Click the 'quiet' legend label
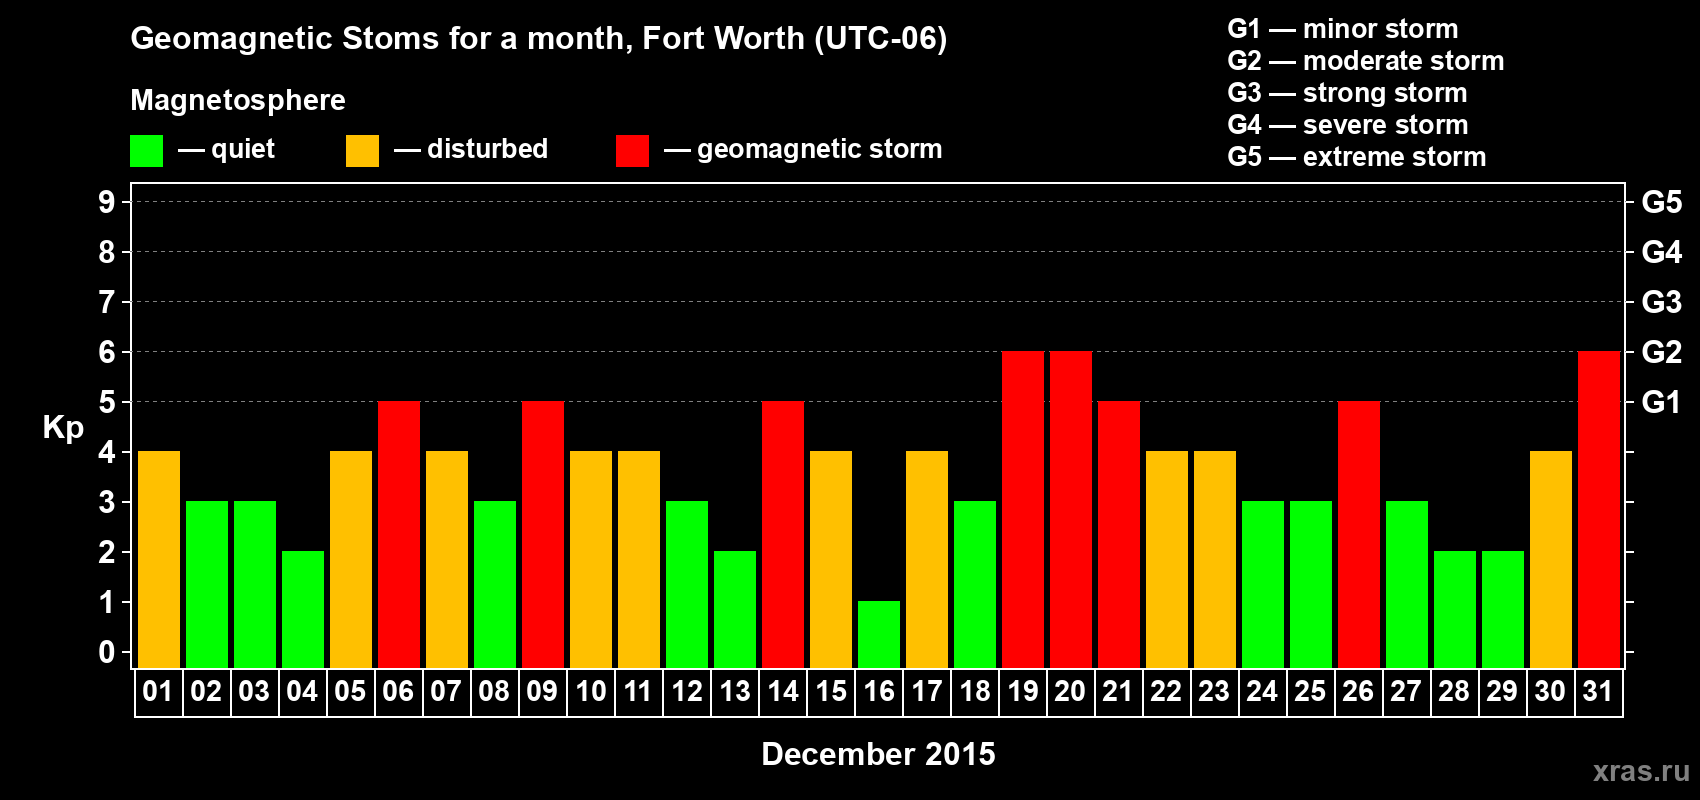Viewport: 1700px width, 800px height. pyautogui.click(x=243, y=150)
